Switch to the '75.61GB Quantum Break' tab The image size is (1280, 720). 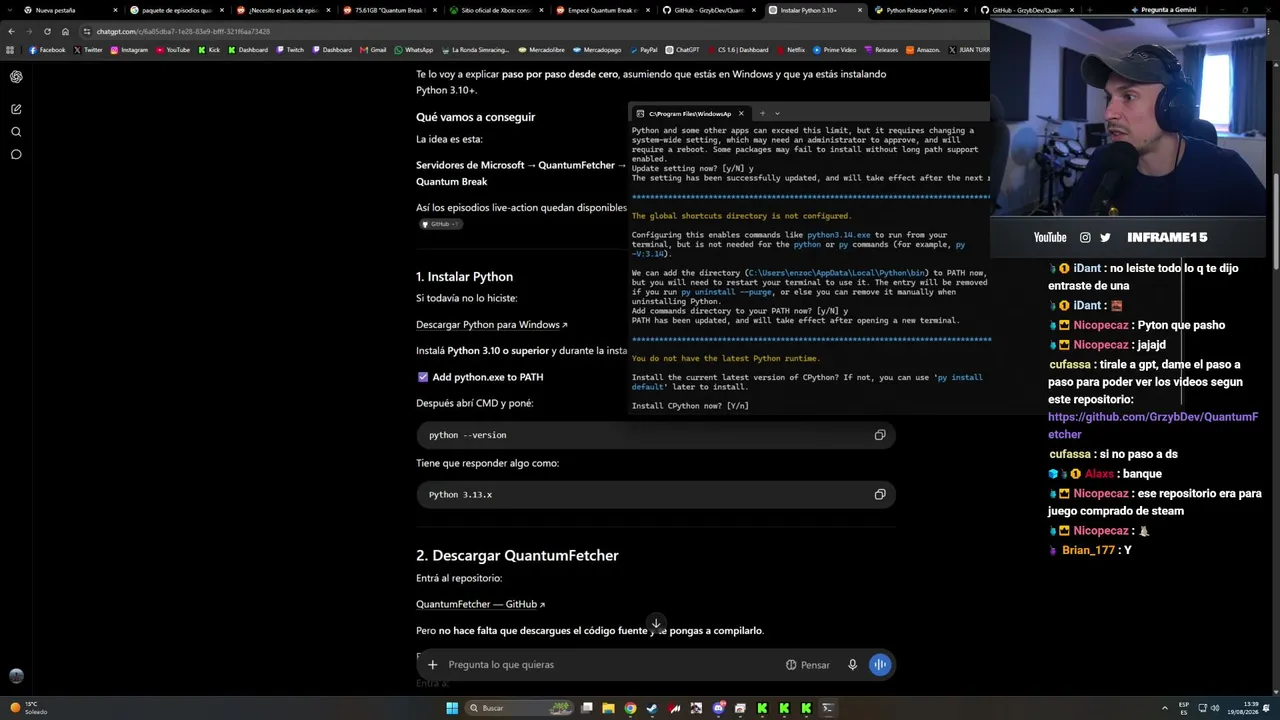[388, 10]
